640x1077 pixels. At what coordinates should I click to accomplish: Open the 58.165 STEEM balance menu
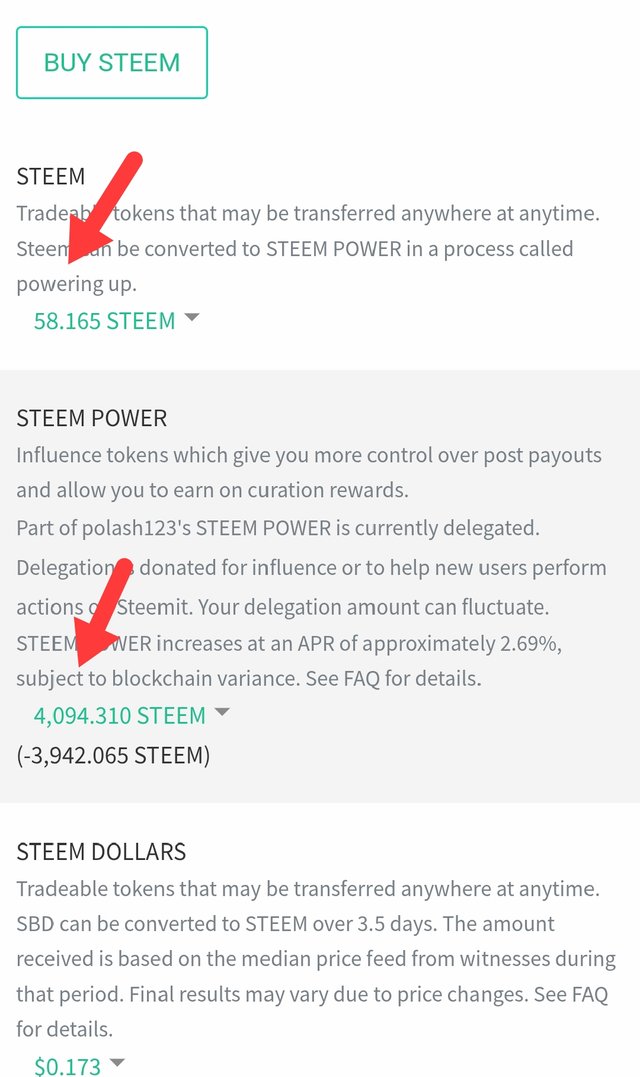(104, 321)
